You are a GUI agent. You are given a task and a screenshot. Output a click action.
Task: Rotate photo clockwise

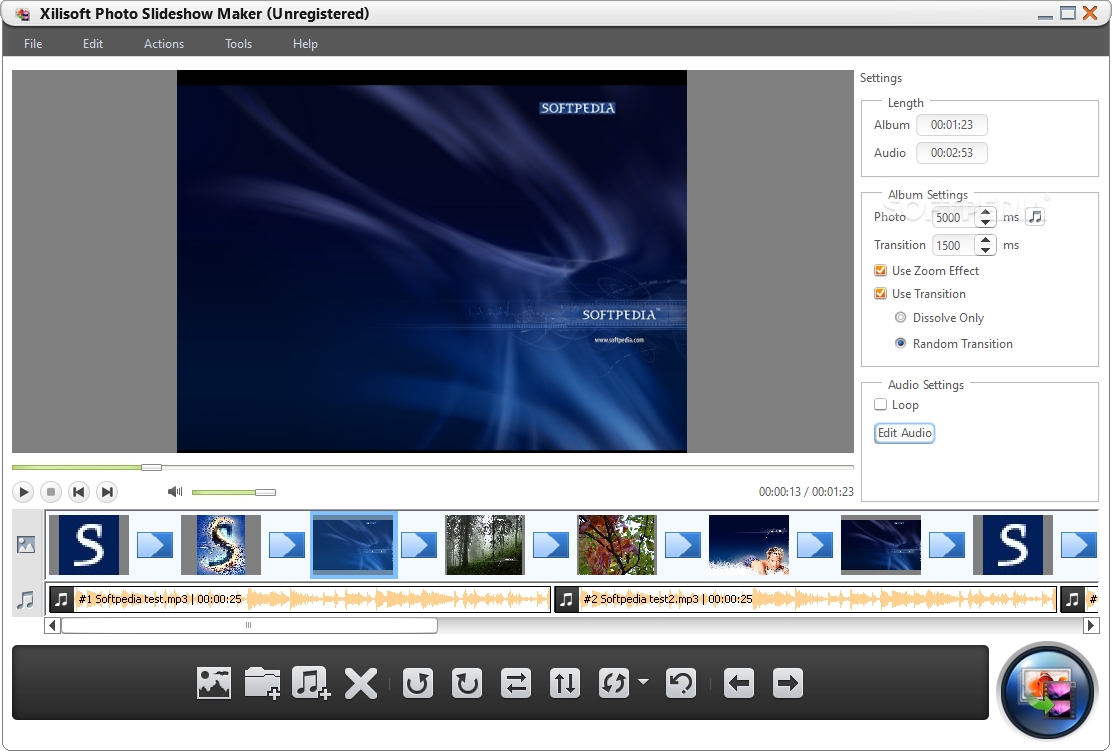(x=467, y=684)
